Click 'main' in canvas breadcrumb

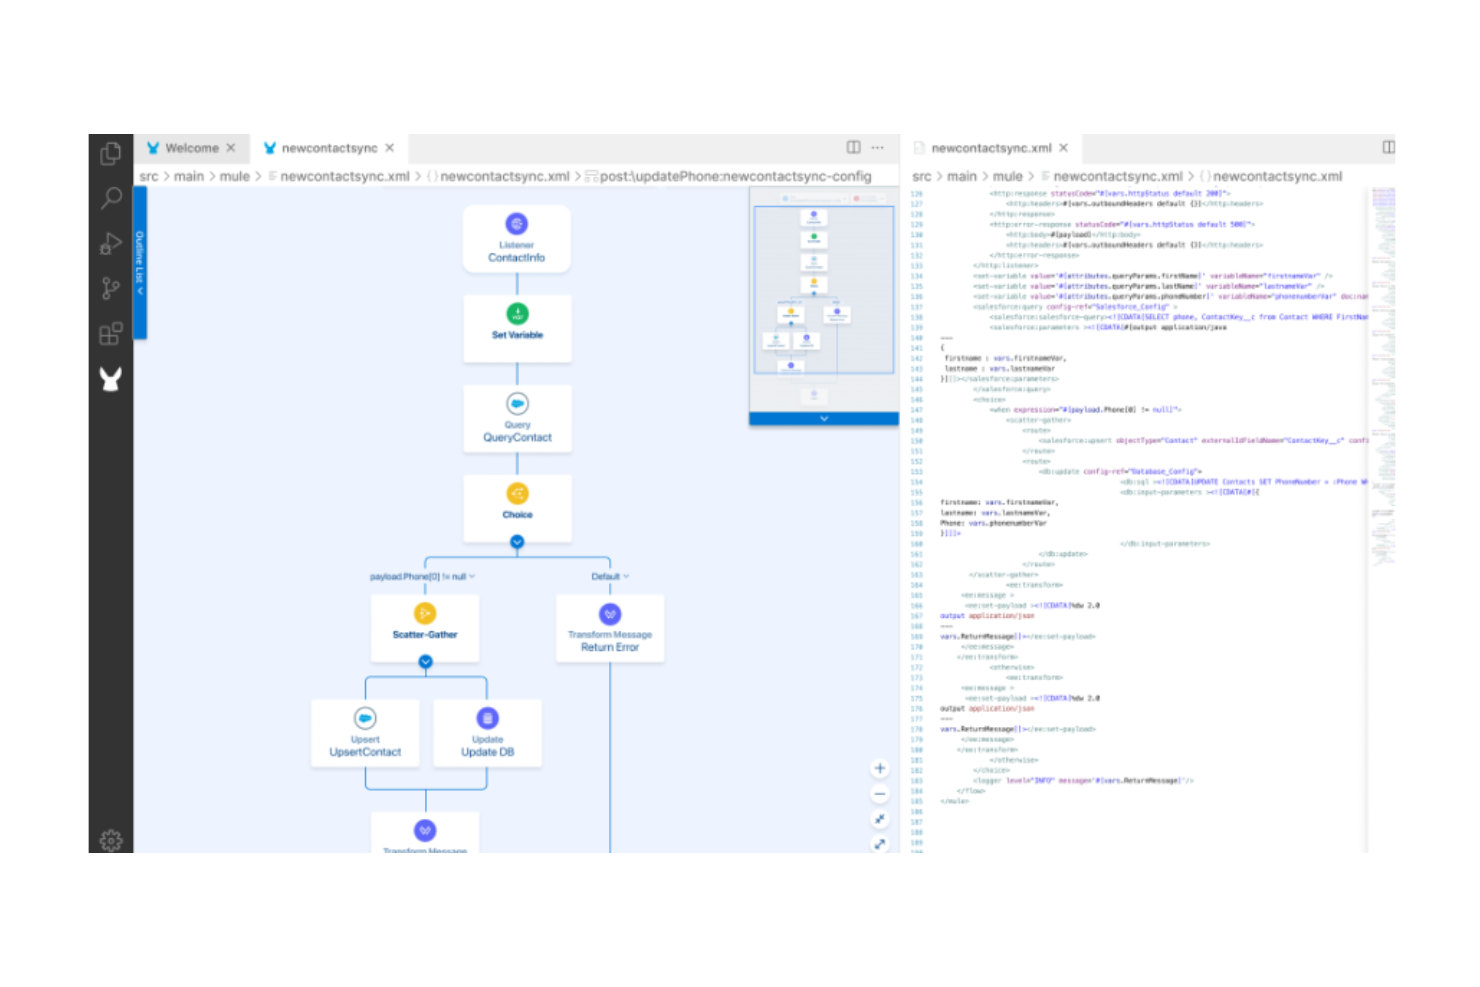pos(189,176)
